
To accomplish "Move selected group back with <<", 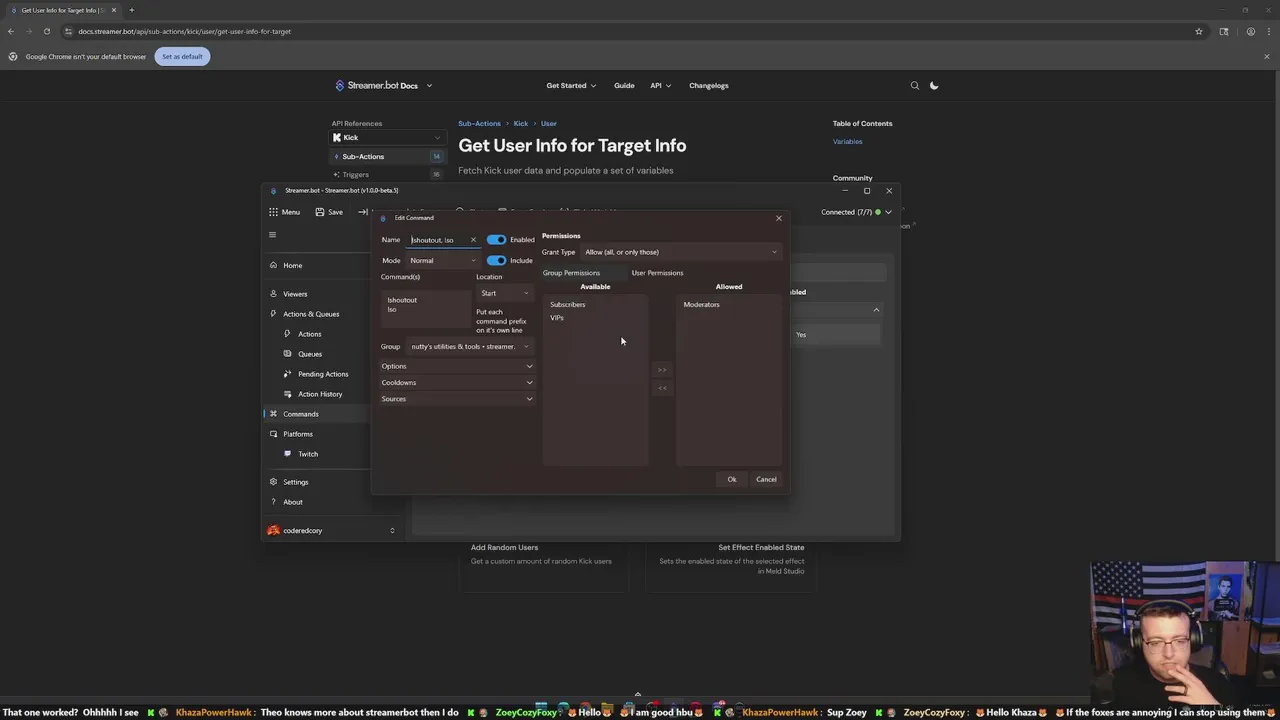I will point(662,388).
